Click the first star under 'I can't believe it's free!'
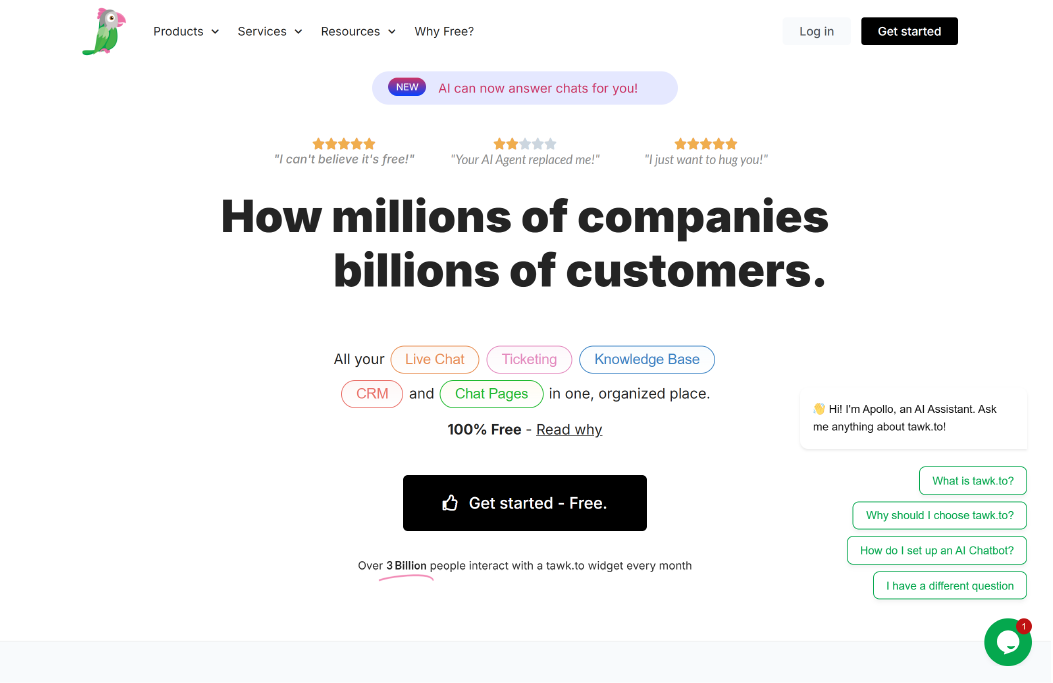The height and width of the screenshot is (683, 1053). click(x=318, y=143)
